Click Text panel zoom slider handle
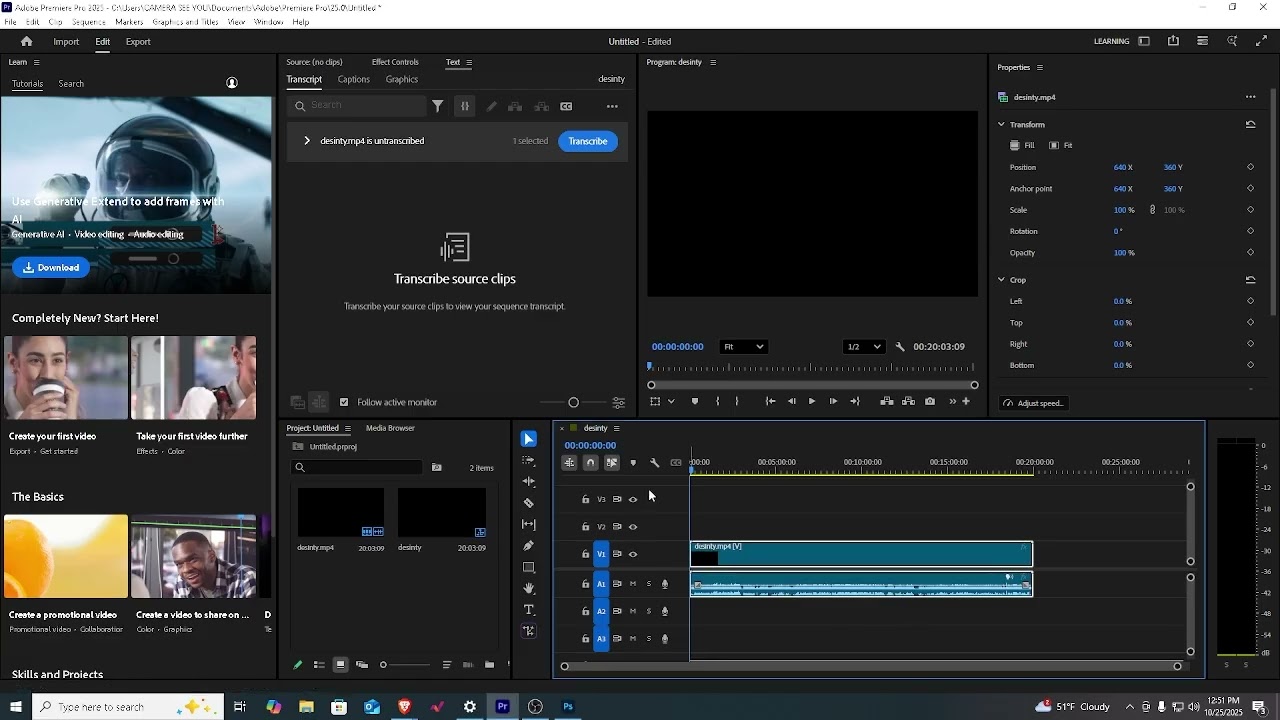This screenshot has height=720, width=1280. point(573,402)
